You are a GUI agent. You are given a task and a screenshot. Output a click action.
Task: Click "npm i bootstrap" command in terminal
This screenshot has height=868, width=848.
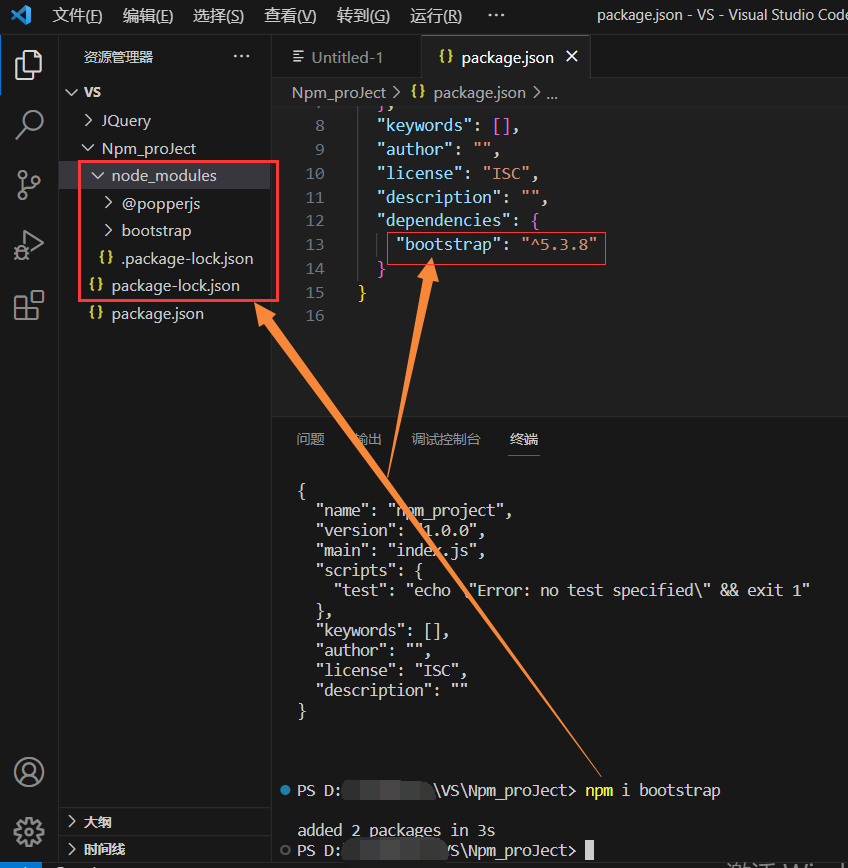point(653,790)
